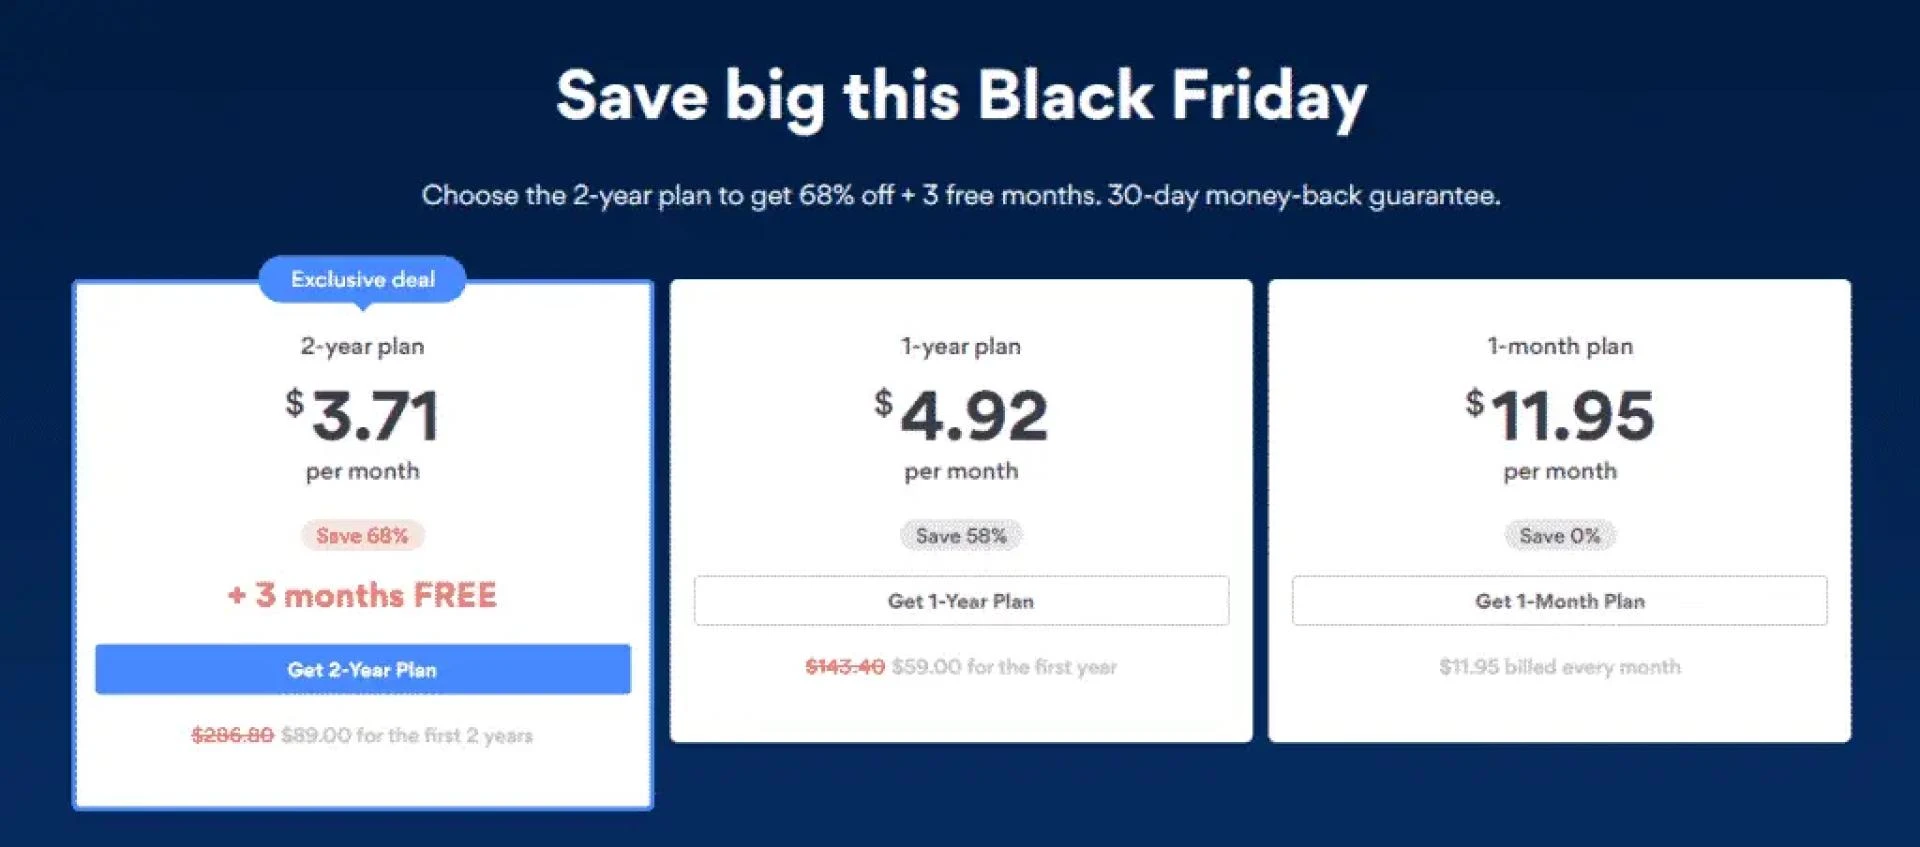
Task: Click the Get 1-Year Plan button
Action: 961,601
